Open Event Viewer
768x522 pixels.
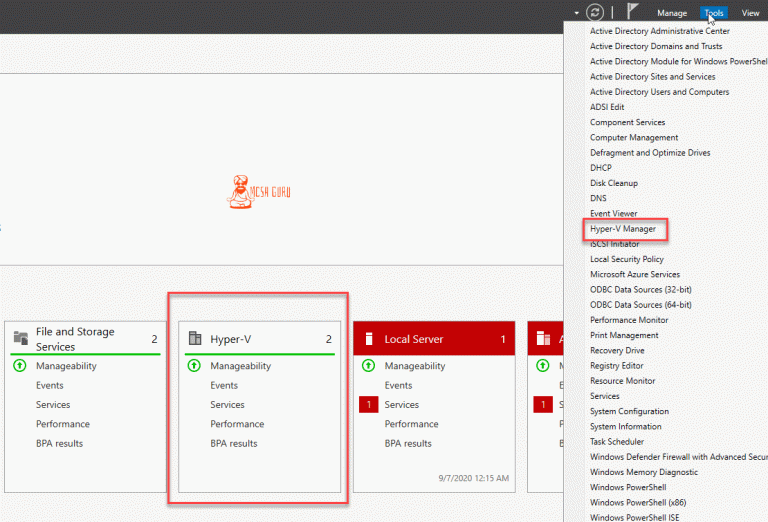[x=613, y=213]
